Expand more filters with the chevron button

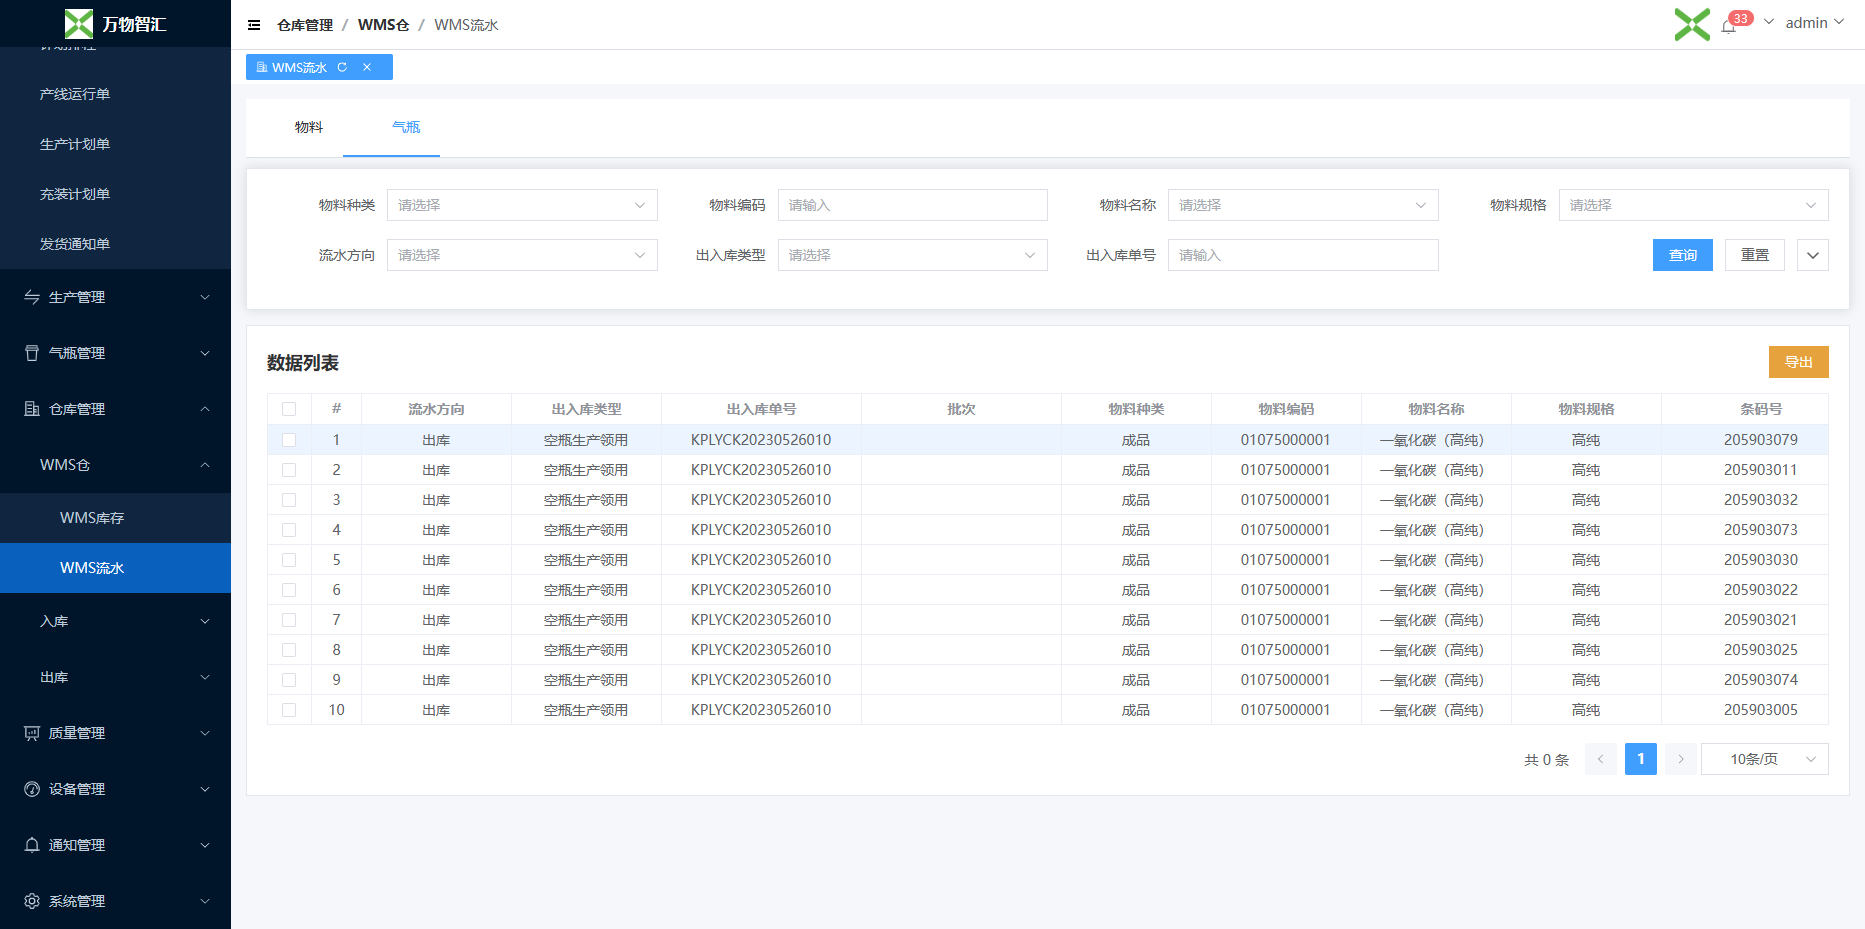pos(1812,255)
